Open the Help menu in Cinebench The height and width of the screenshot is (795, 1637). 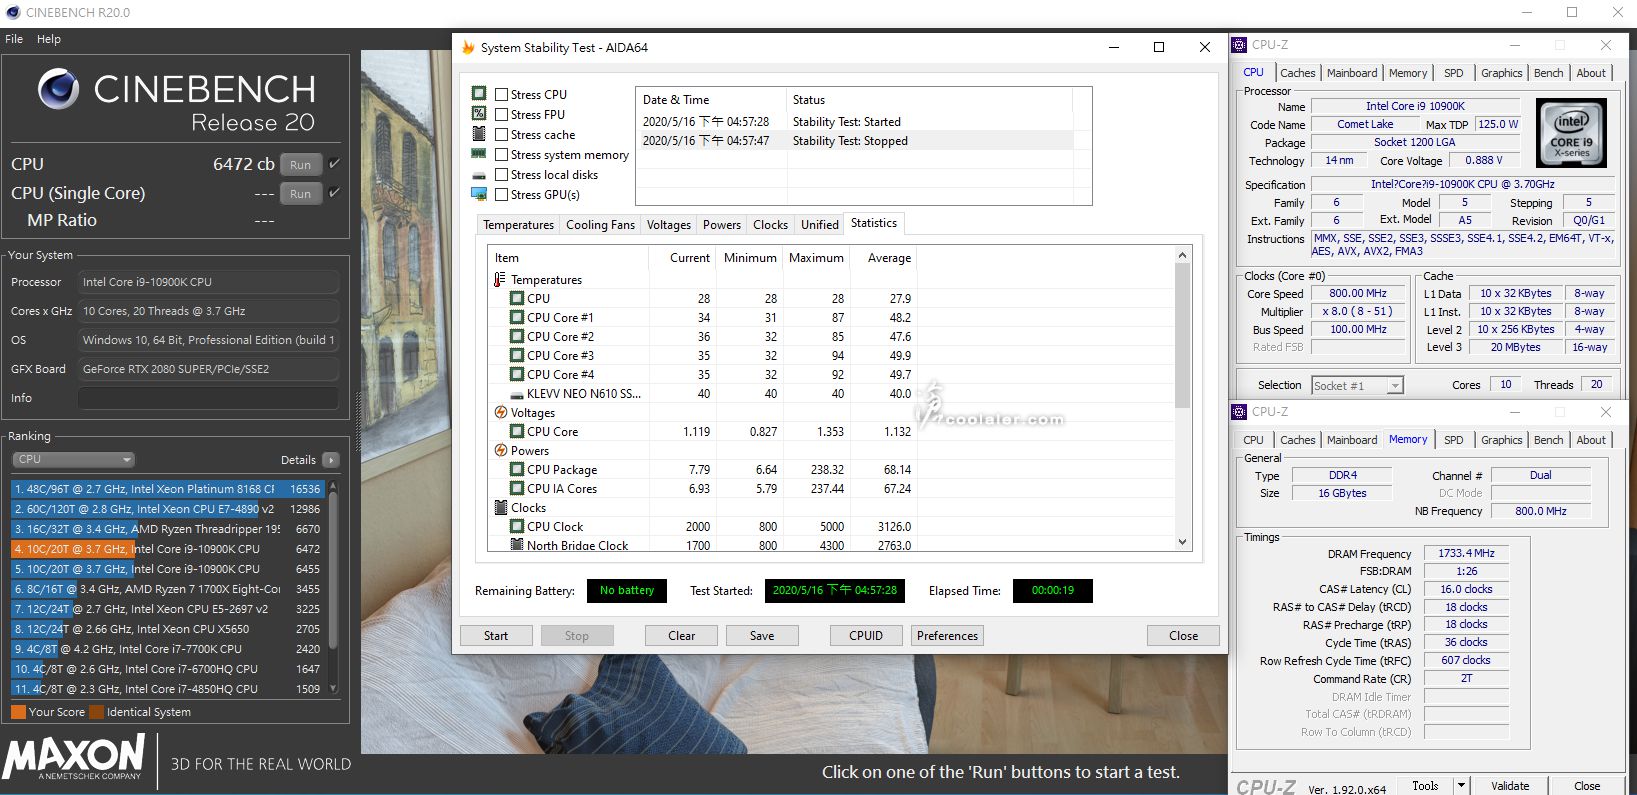49,39
